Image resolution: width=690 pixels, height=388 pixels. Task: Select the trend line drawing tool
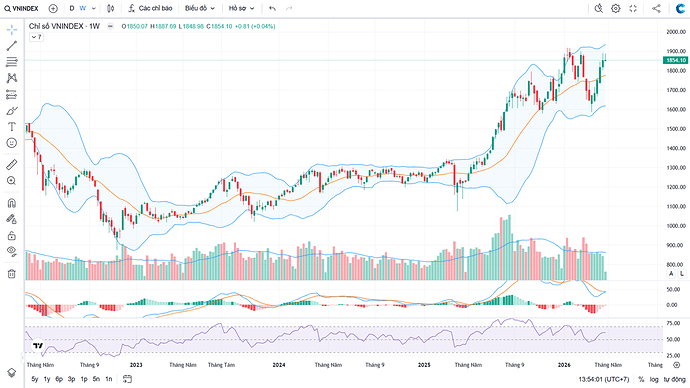12,45
